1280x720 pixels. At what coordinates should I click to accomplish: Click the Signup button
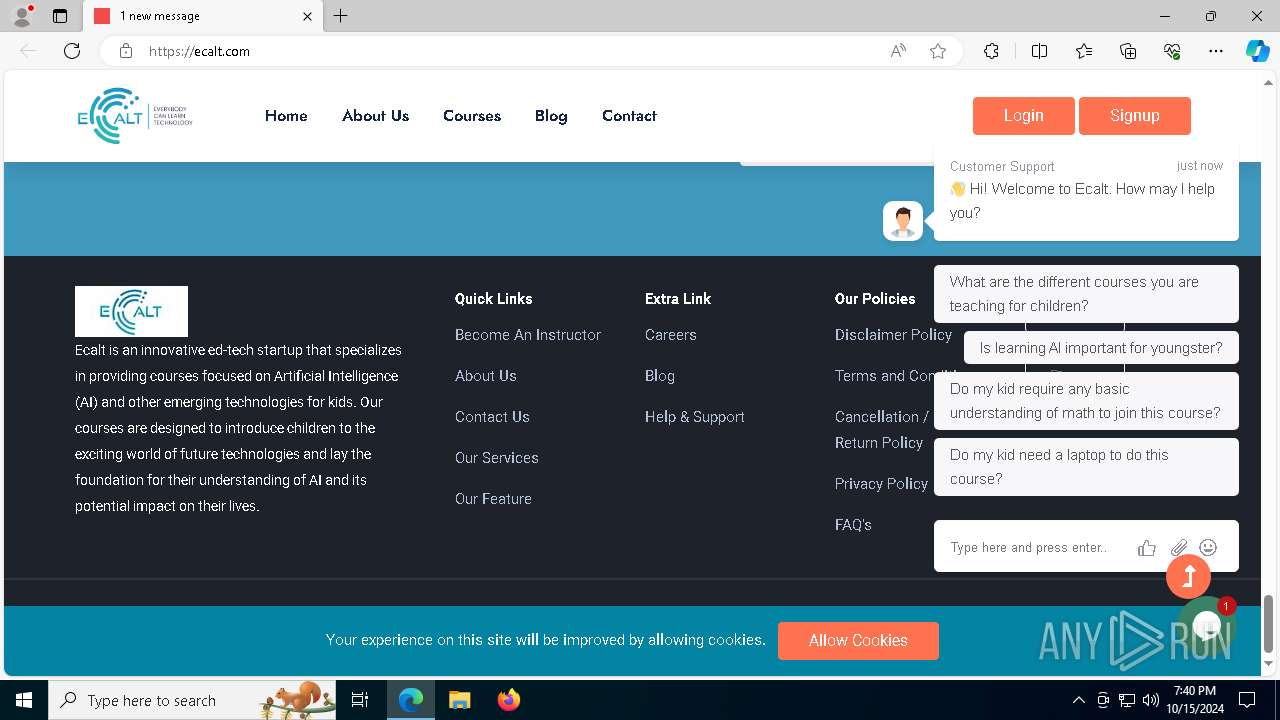[x=1135, y=116]
